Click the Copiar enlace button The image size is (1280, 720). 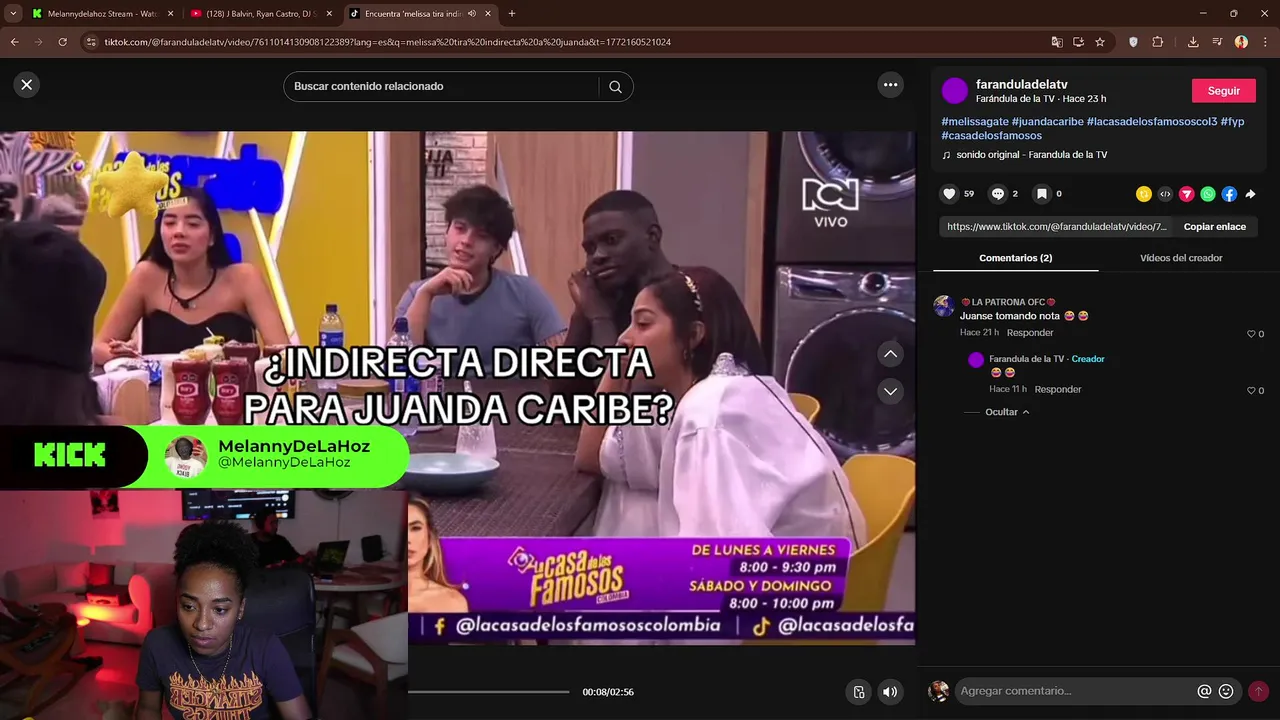(x=1214, y=227)
